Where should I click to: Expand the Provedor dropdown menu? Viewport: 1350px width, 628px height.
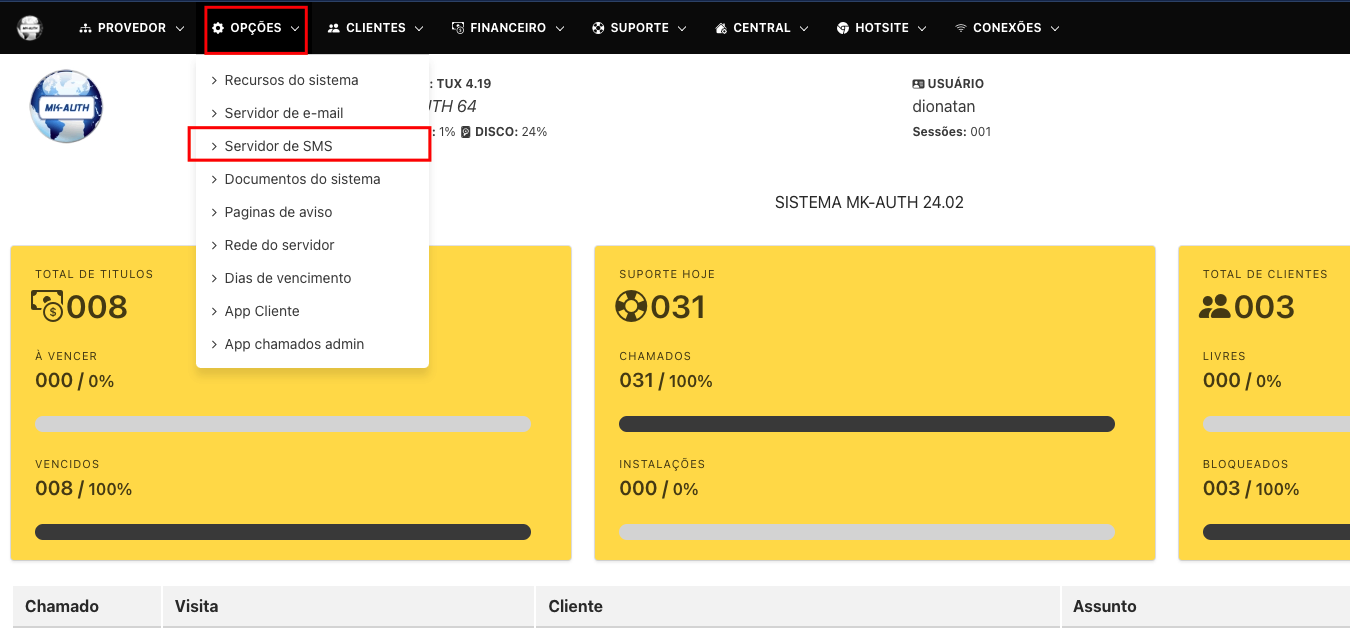tap(132, 28)
